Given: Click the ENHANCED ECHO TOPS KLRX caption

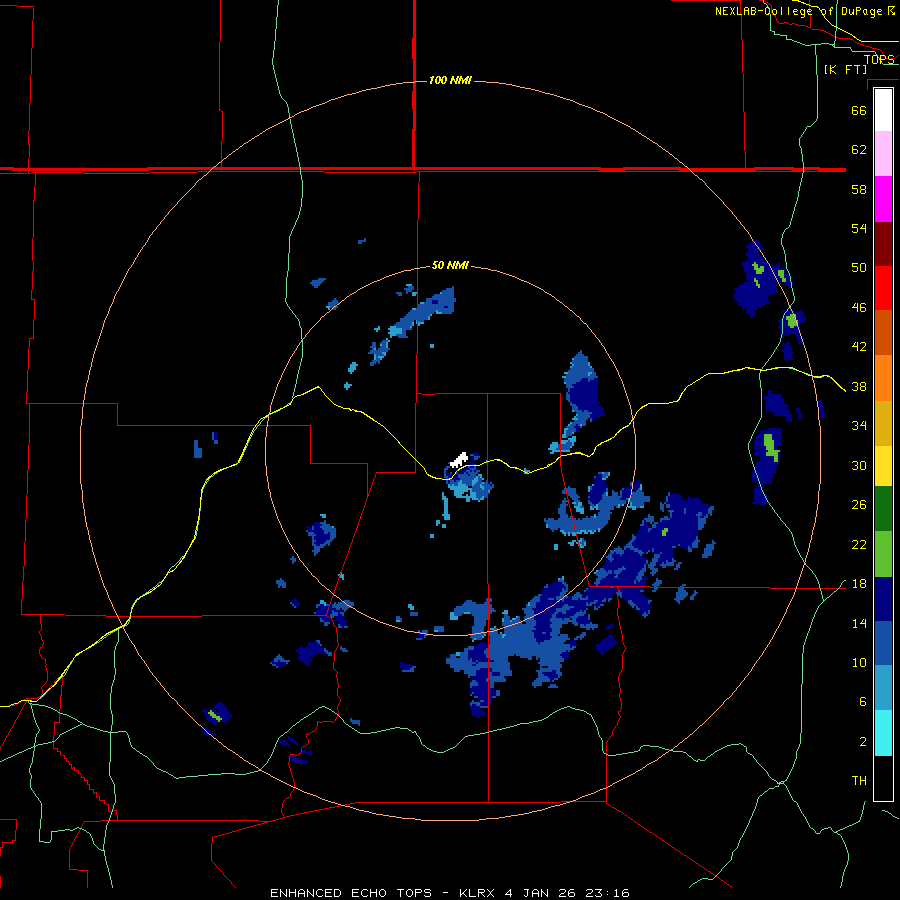Looking at the screenshot, I should (449, 893).
